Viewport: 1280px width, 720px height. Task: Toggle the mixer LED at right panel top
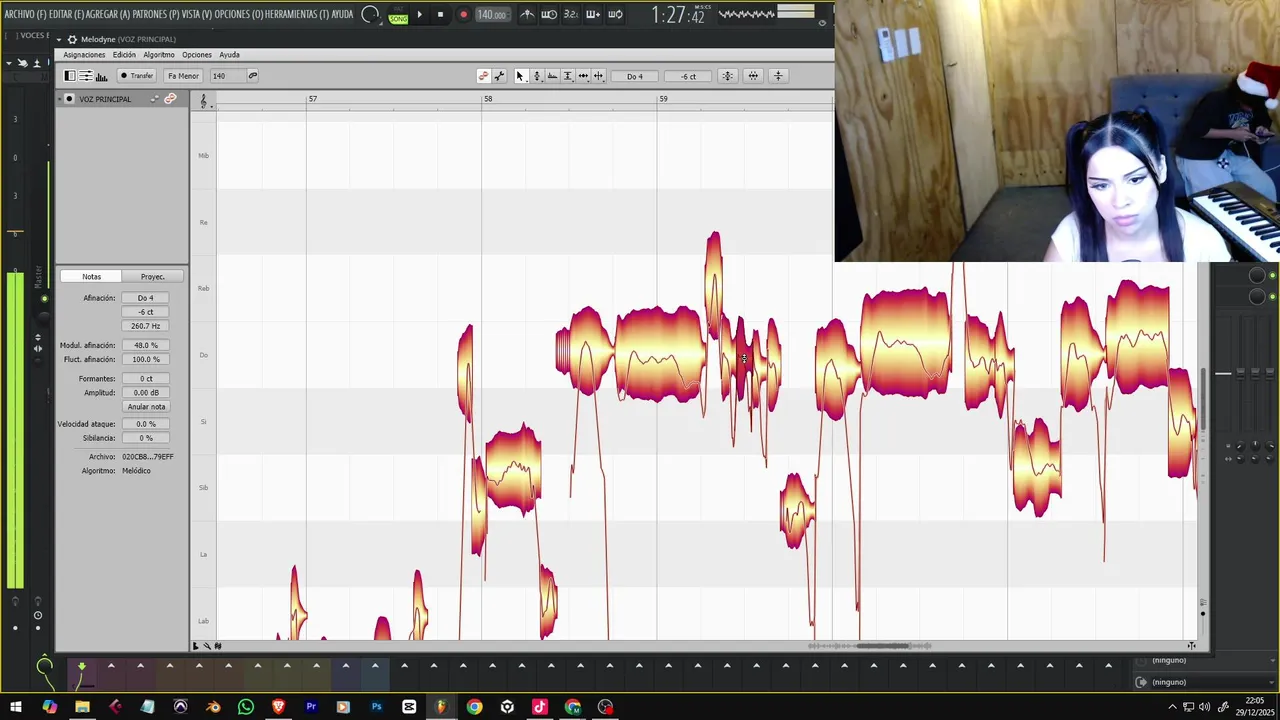click(x=1273, y=275)
